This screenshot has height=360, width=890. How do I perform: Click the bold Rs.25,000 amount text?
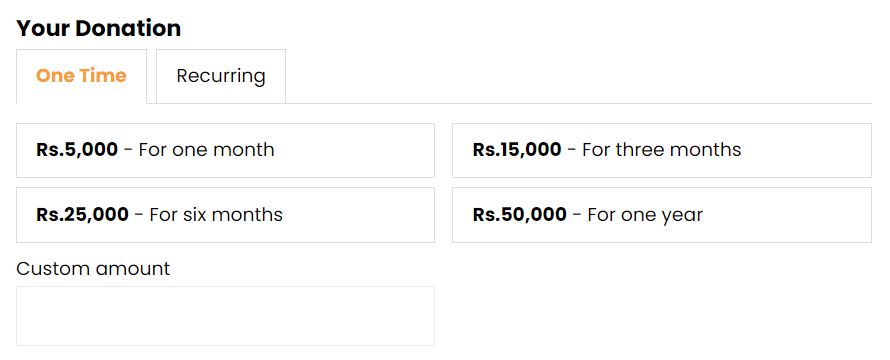83,215
